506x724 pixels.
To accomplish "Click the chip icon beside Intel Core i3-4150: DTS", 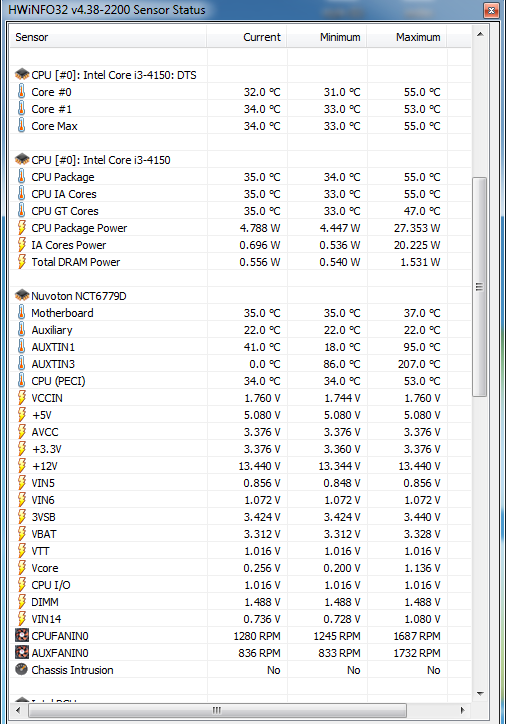I will pos(22,74).
